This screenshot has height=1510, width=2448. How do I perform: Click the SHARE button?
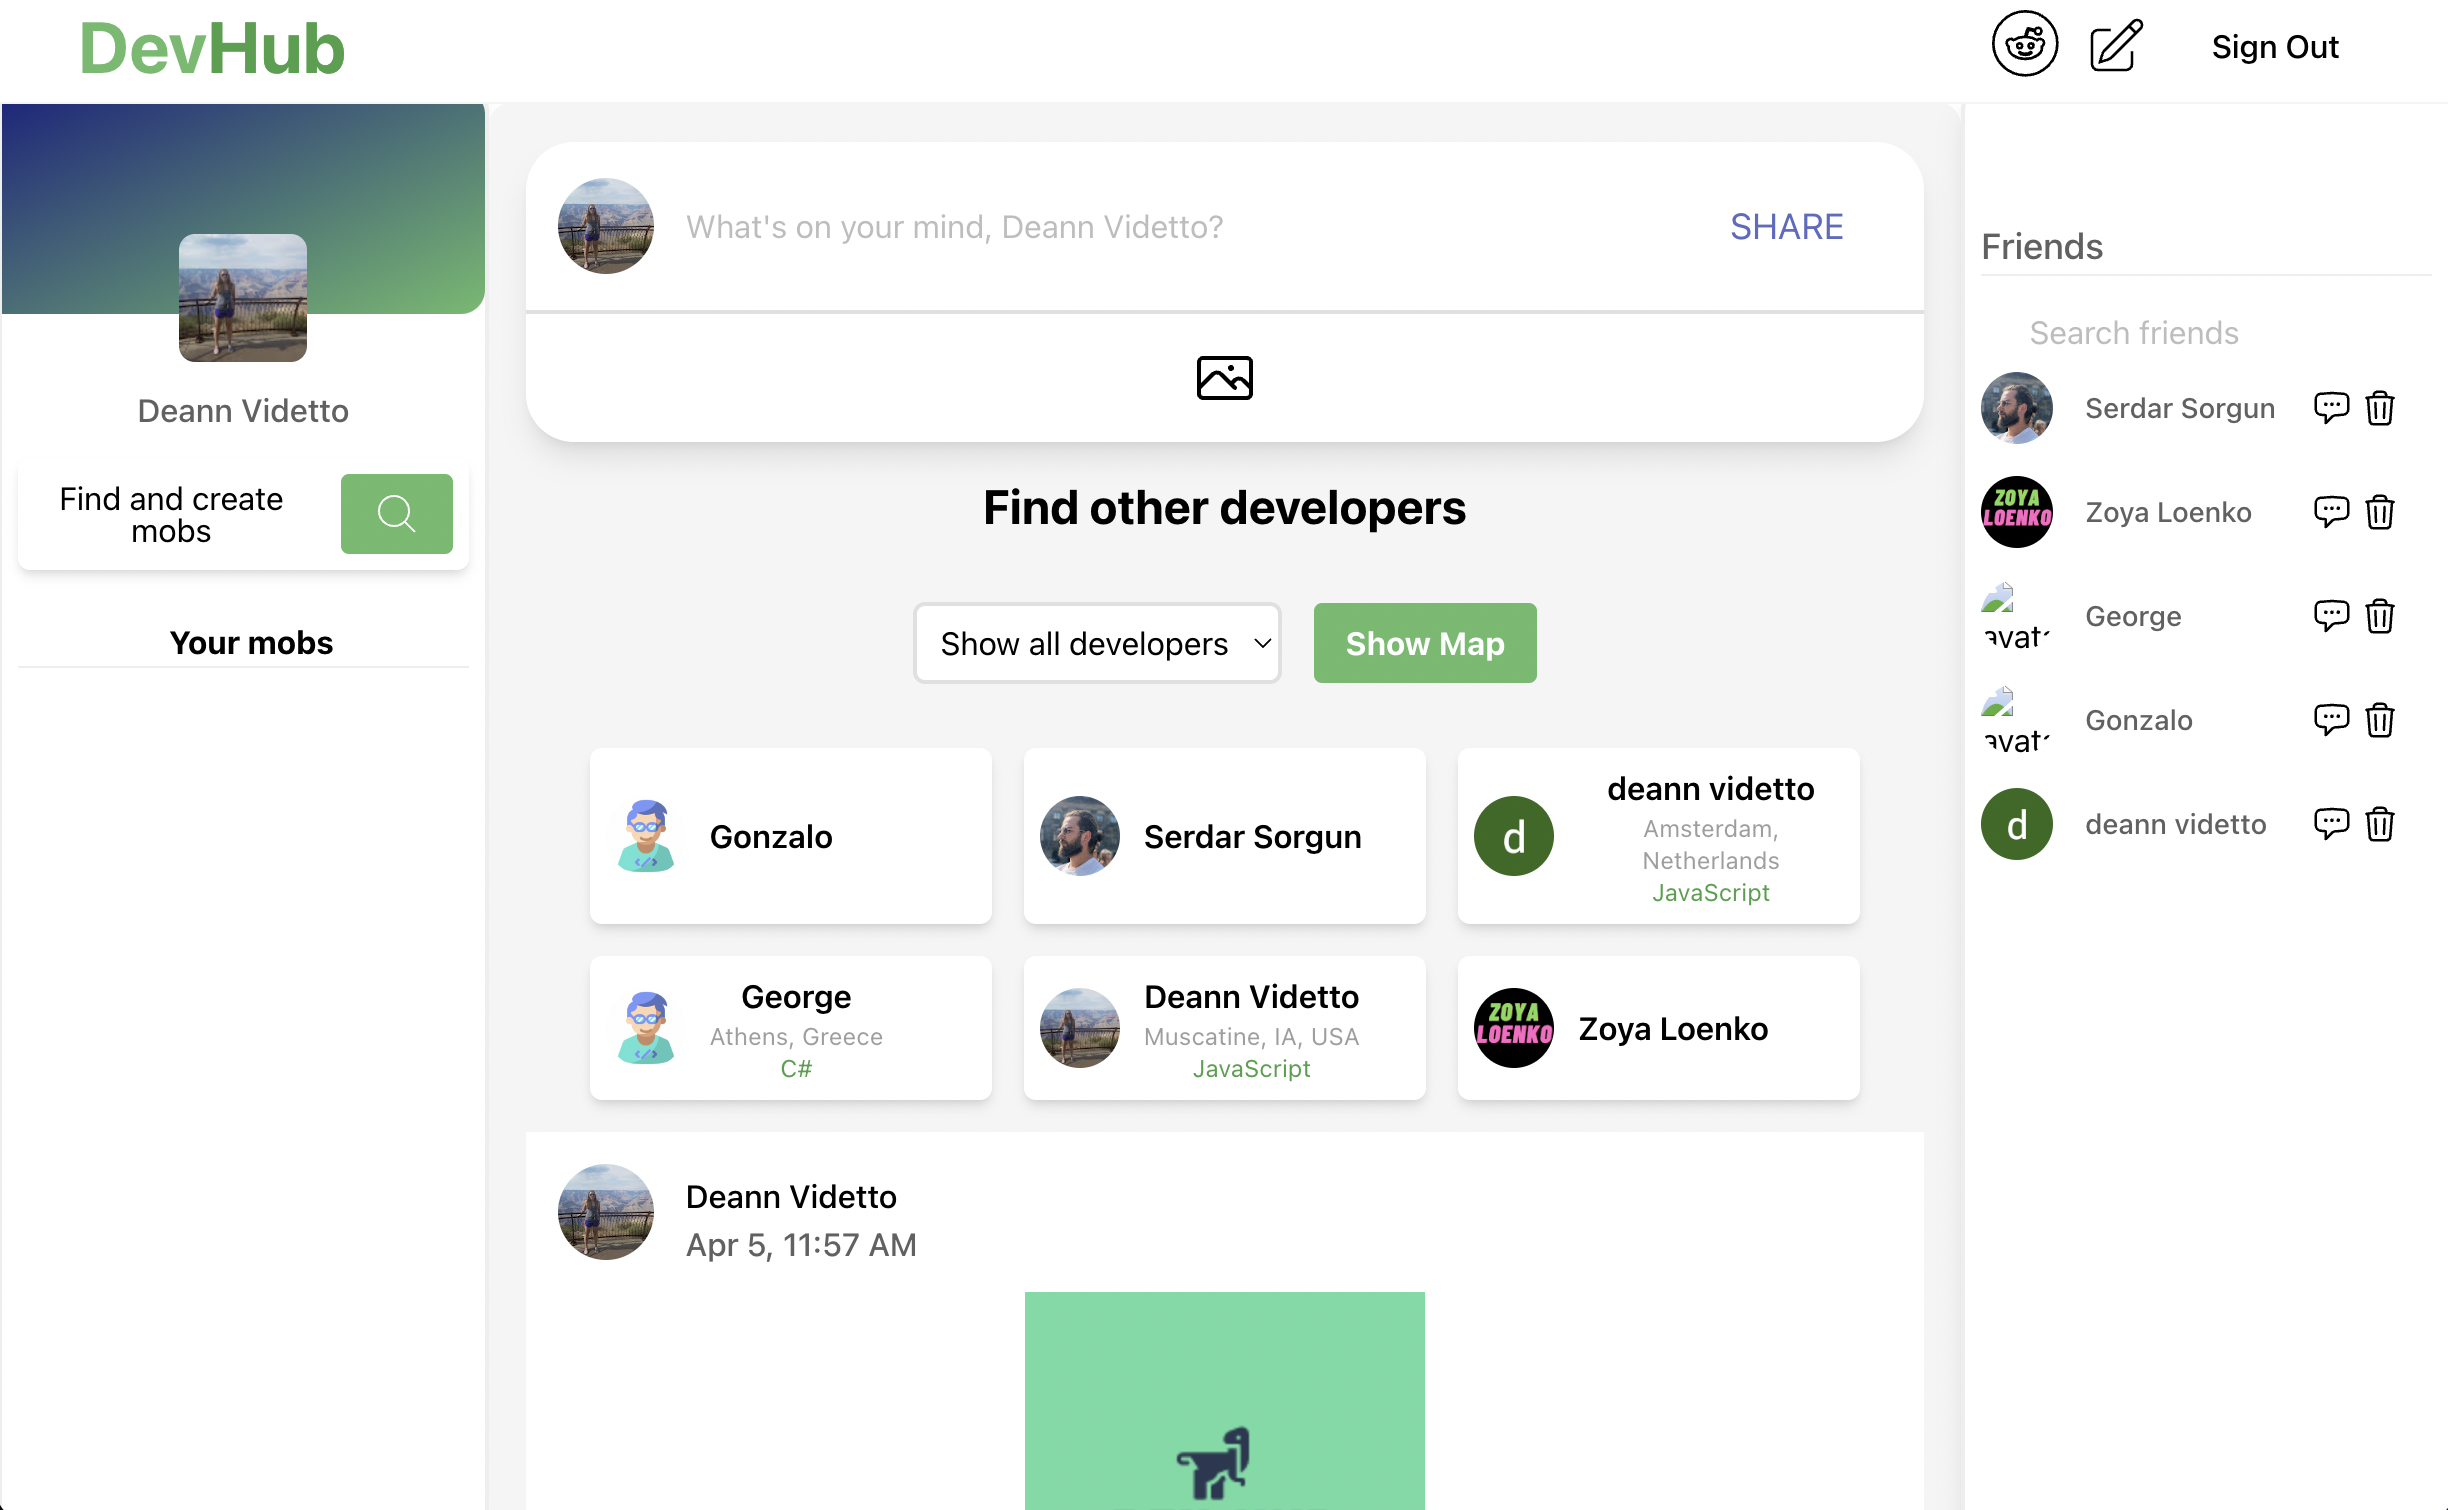[x=1787, y=226]
